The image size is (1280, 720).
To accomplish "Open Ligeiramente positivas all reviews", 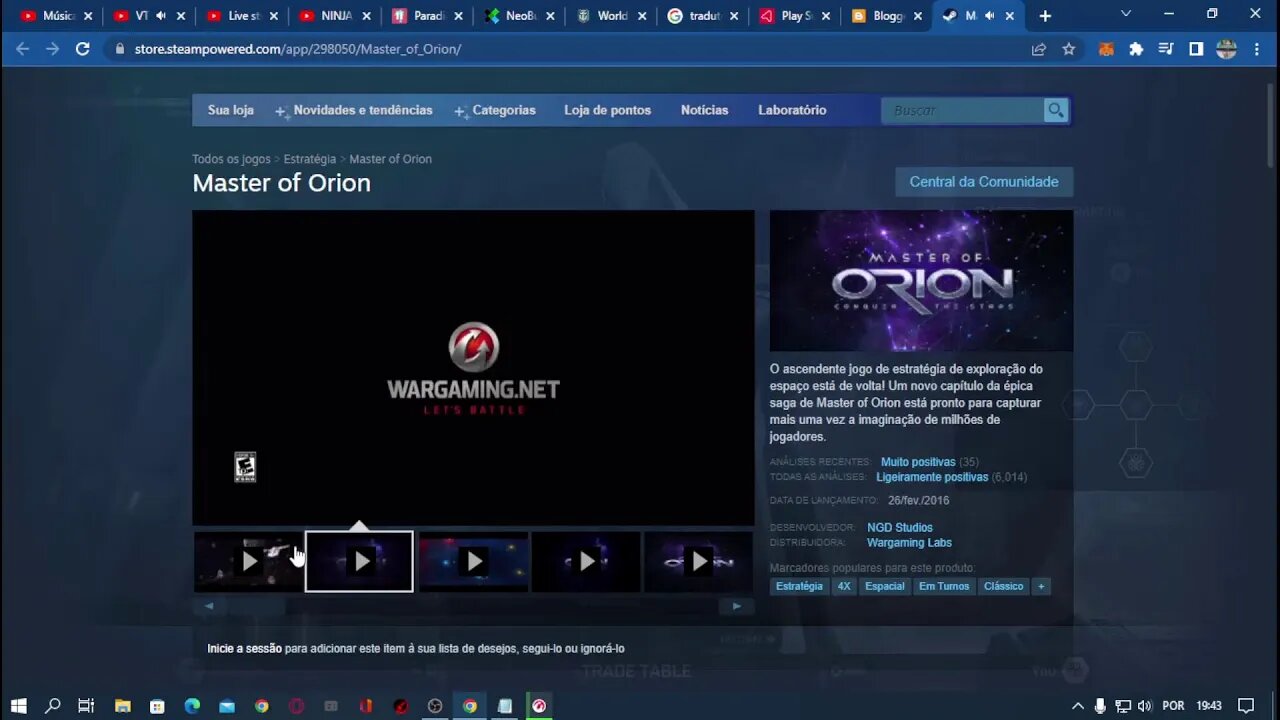I will coord(932,478).
